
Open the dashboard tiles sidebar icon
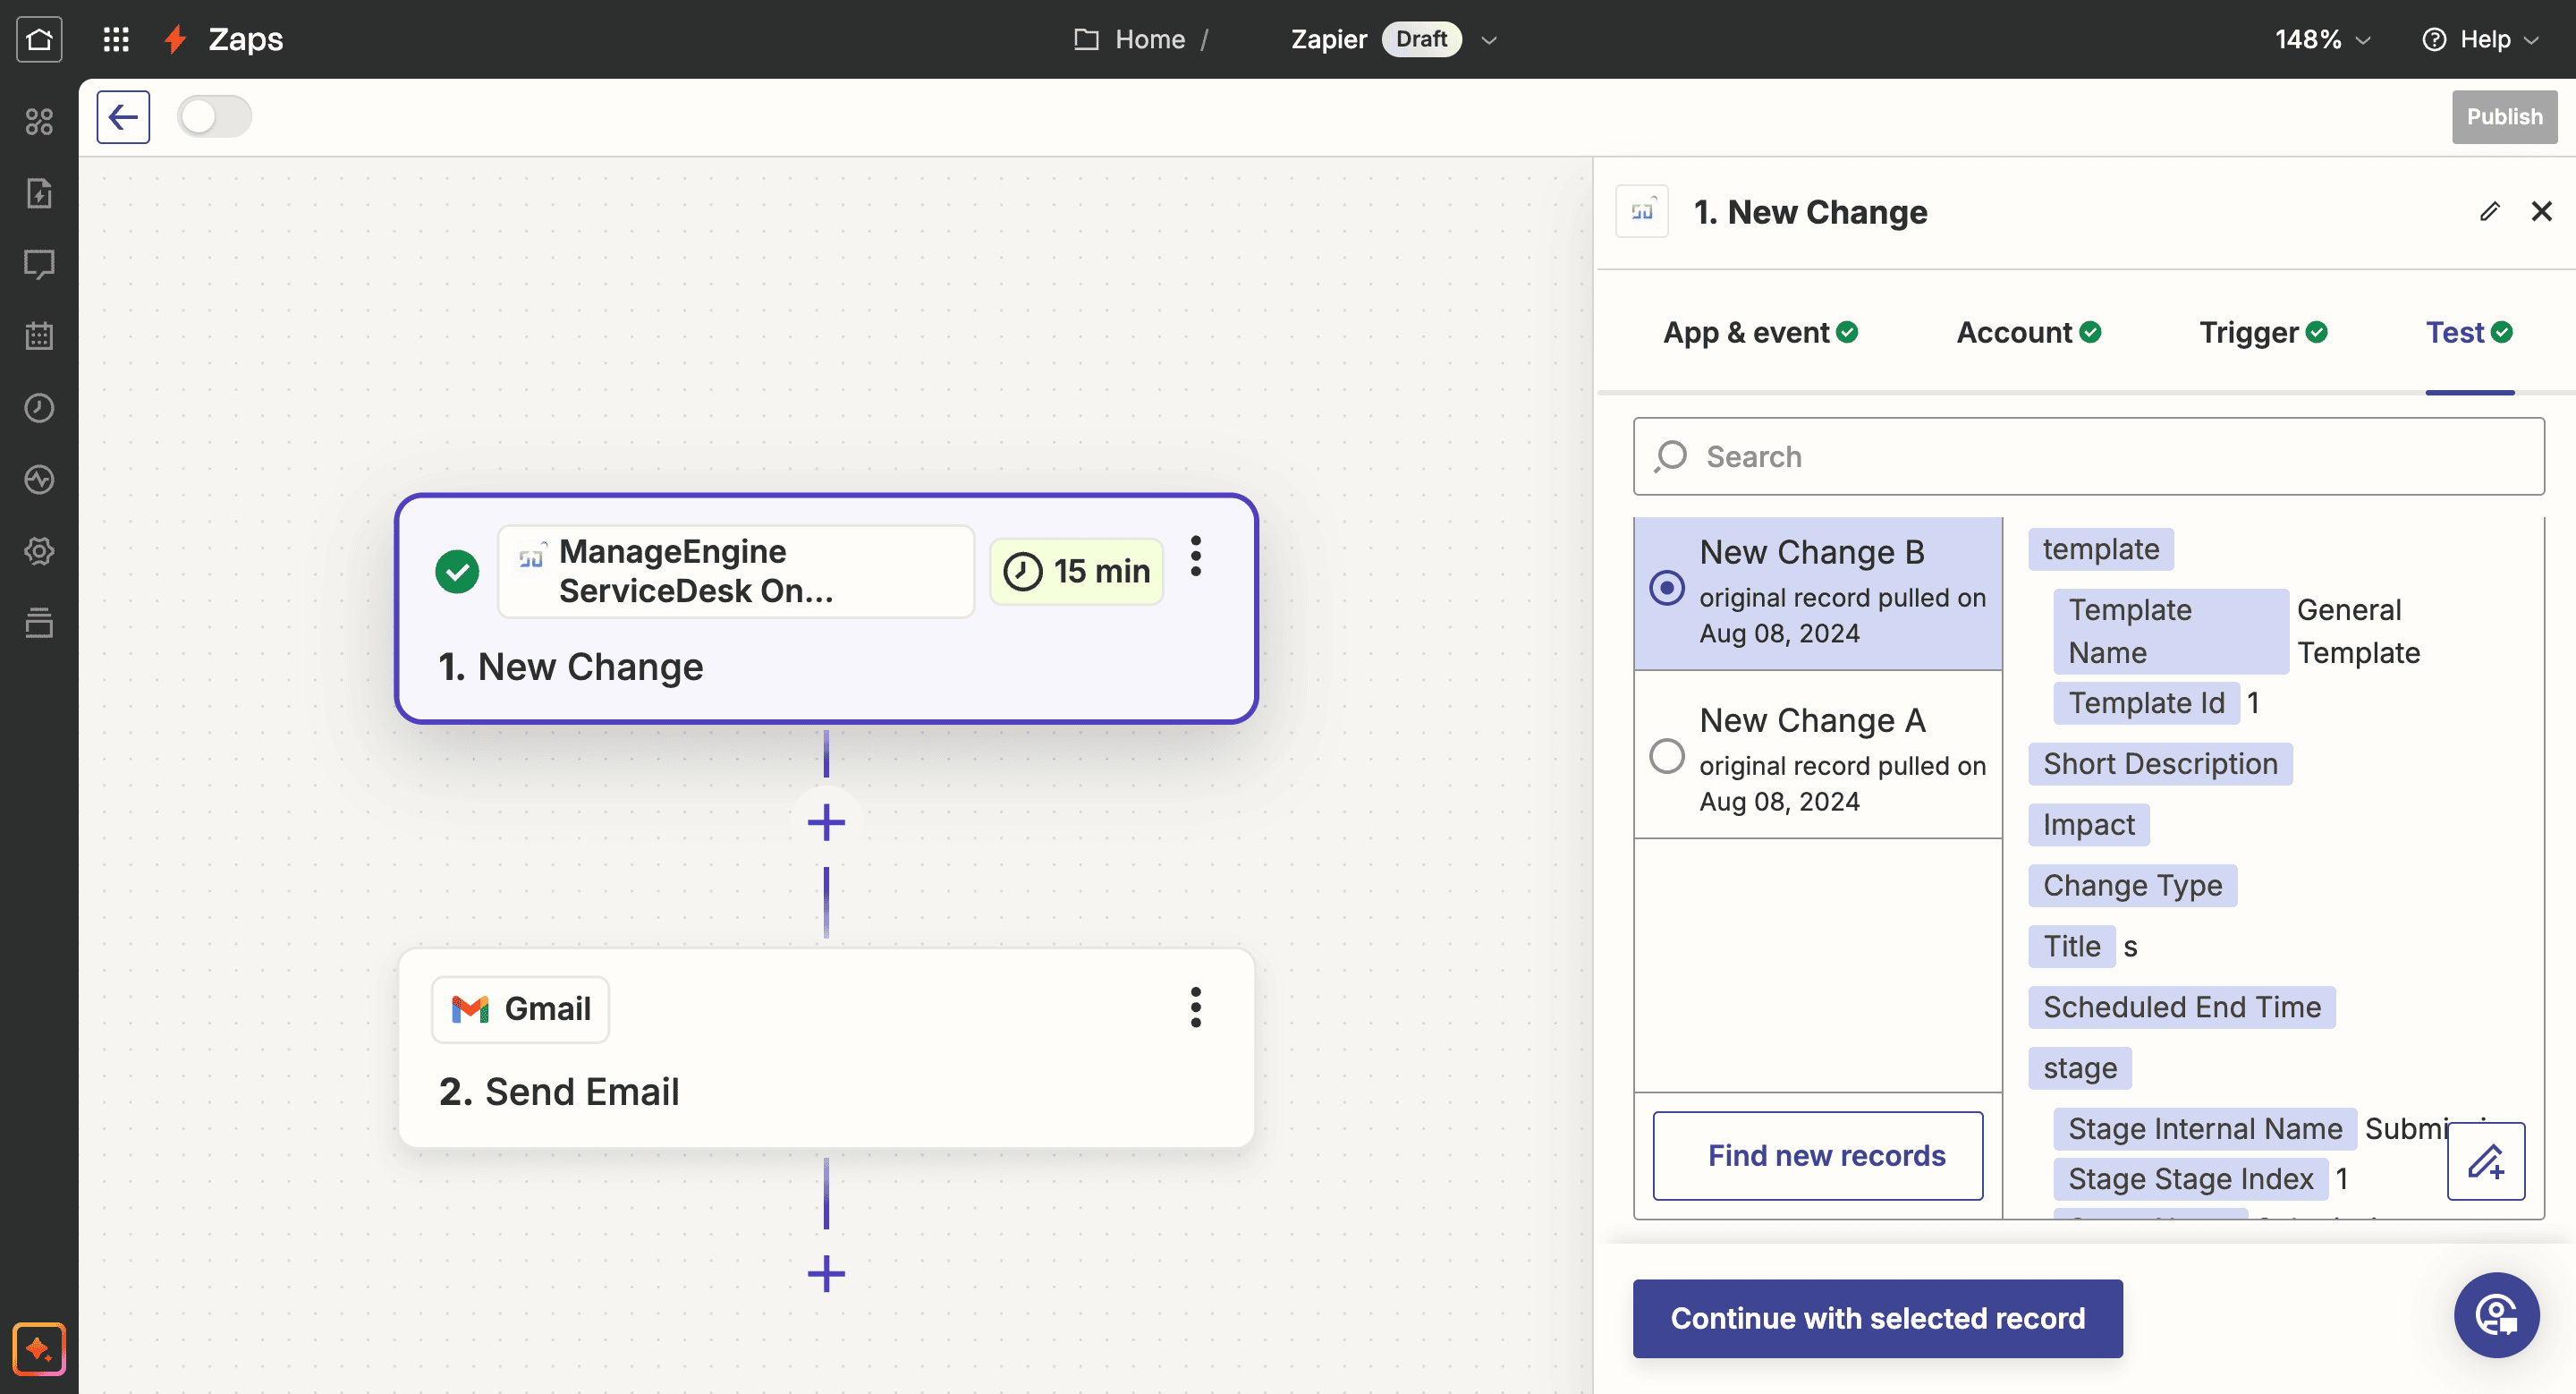pyautogui.click(x=39, y=122)
